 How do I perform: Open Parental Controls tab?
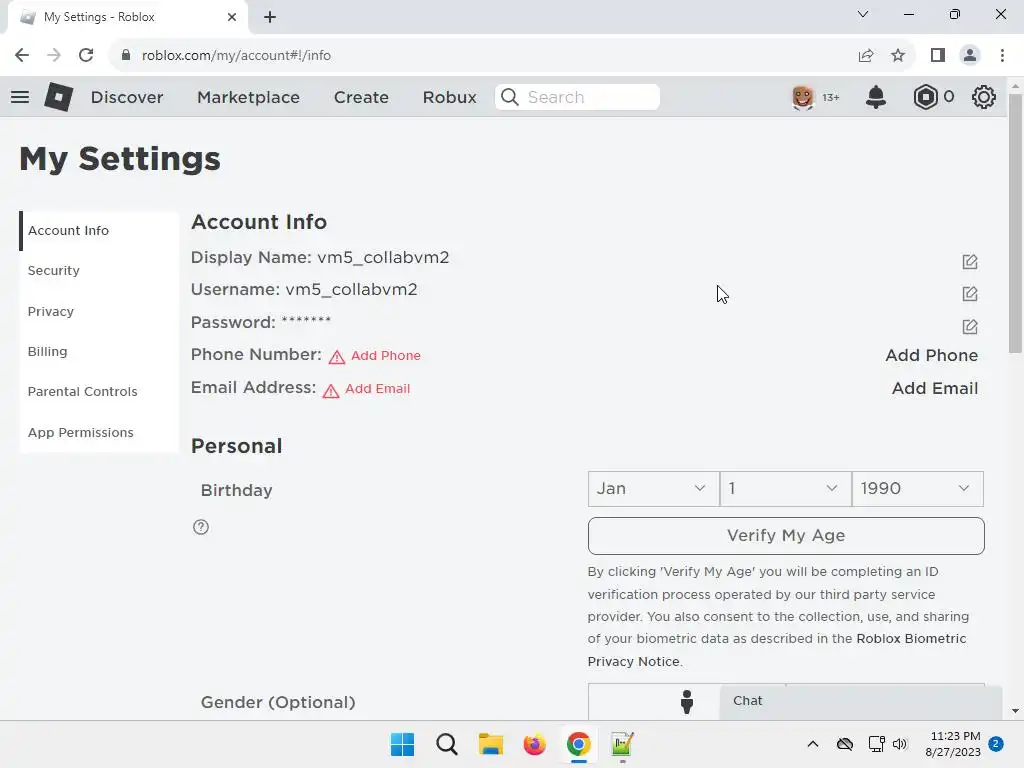pos(99,391)
